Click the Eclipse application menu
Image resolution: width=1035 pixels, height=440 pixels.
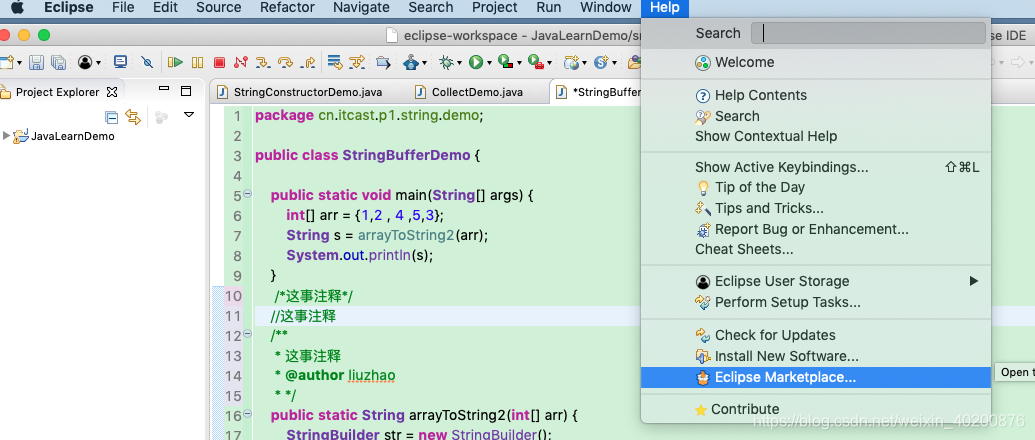[69, 8]
